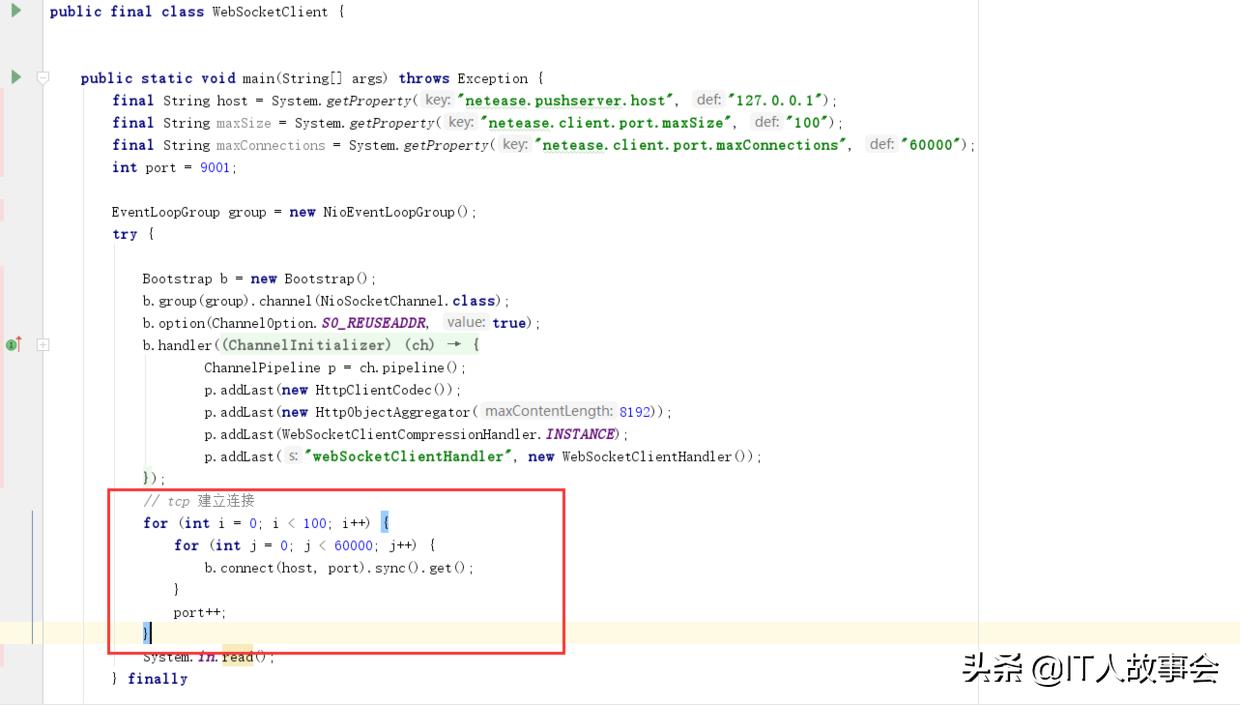Click the "tcp 建立连接" comment

point(199,500)
